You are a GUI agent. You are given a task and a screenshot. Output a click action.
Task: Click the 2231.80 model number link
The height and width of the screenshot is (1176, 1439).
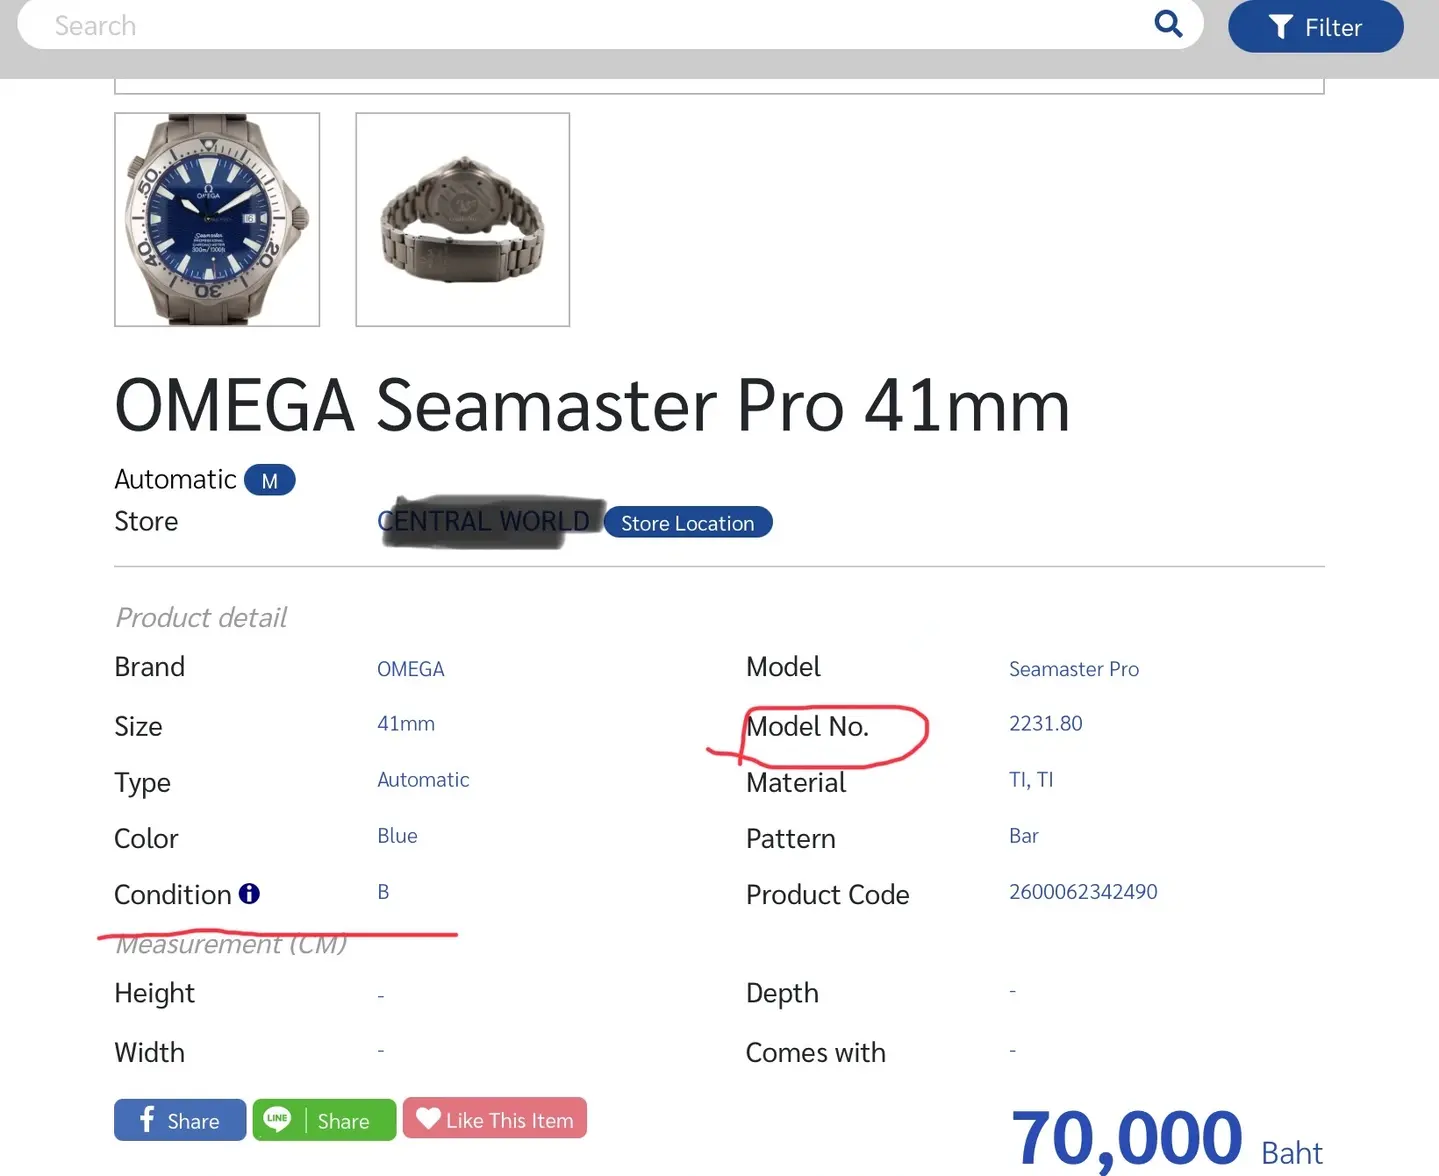click(x=1045, y=723)
